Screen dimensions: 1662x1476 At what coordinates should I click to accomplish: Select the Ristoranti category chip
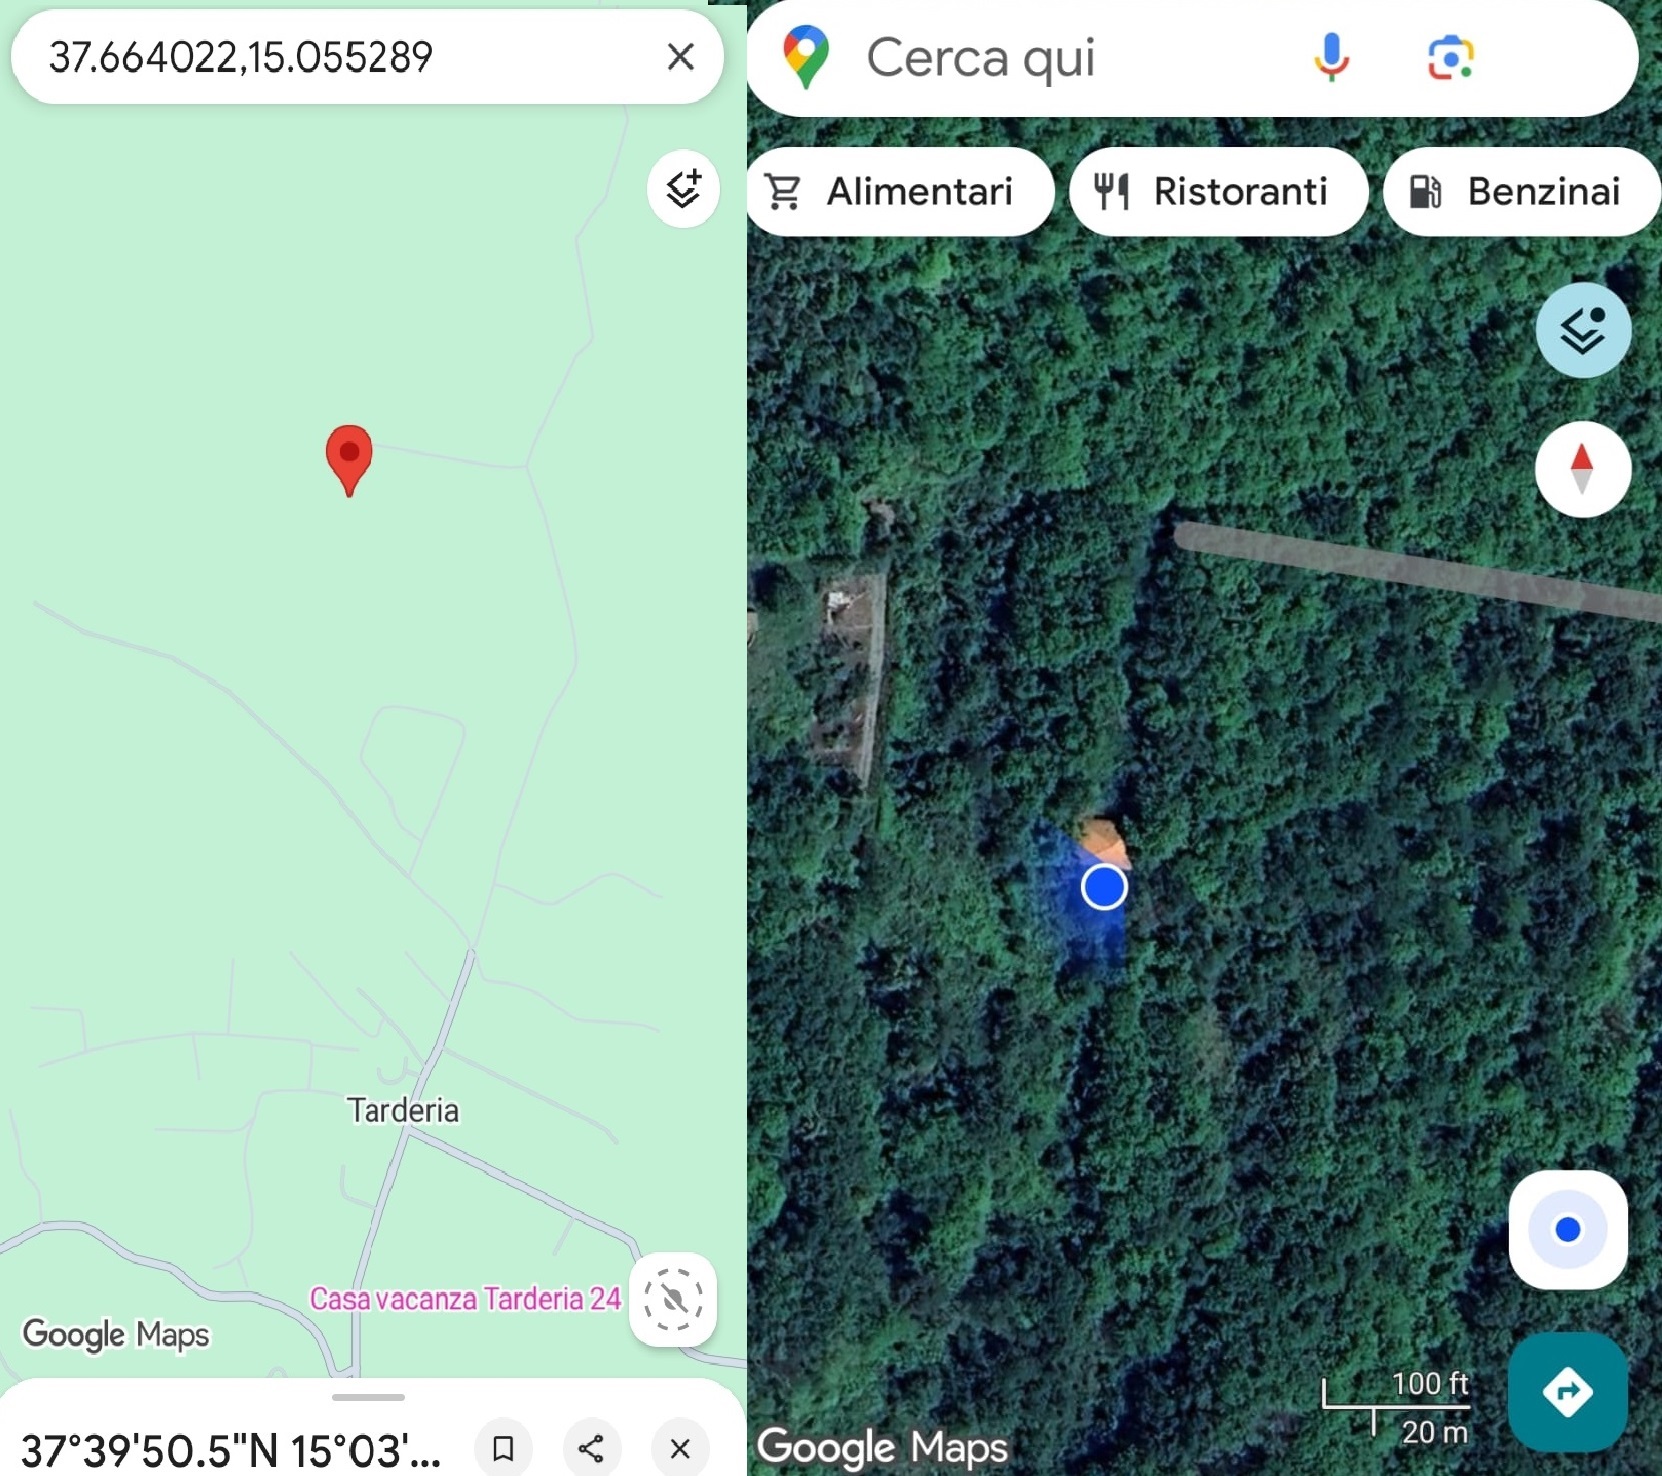(x=1218, y=191)
